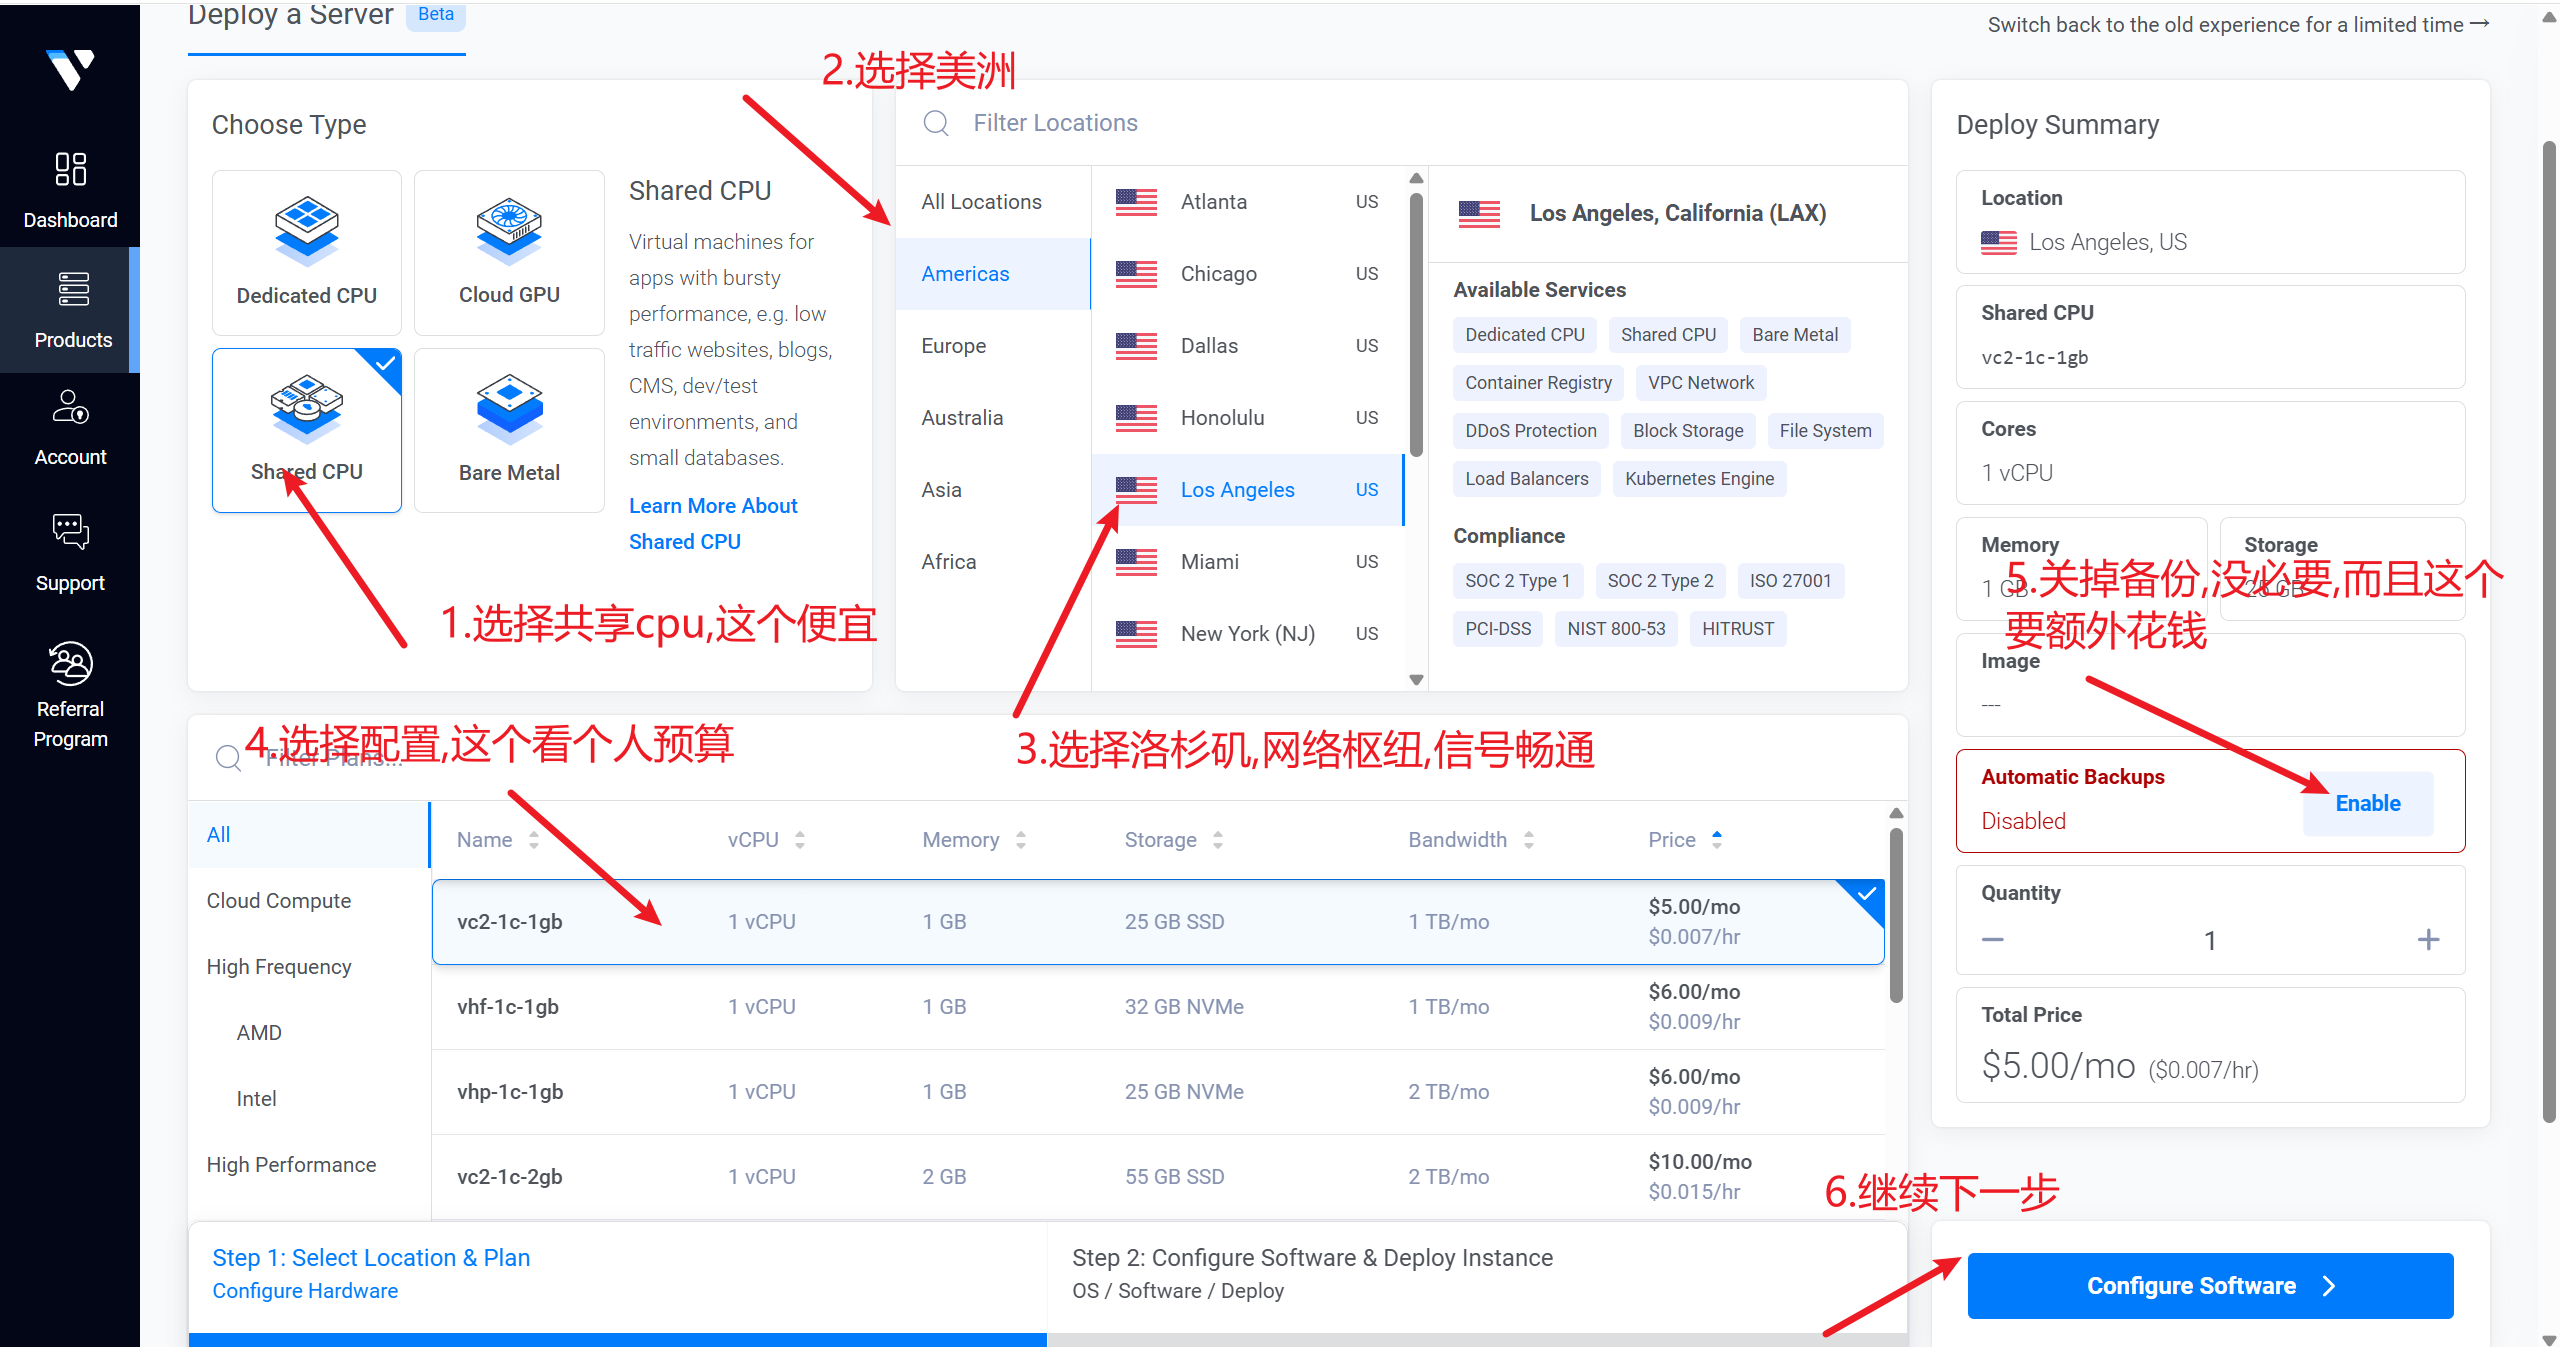Viewport: 2560px width, 1347px height.
Task: Click the Dallas US flag icon
Action: coord(1136,346)
